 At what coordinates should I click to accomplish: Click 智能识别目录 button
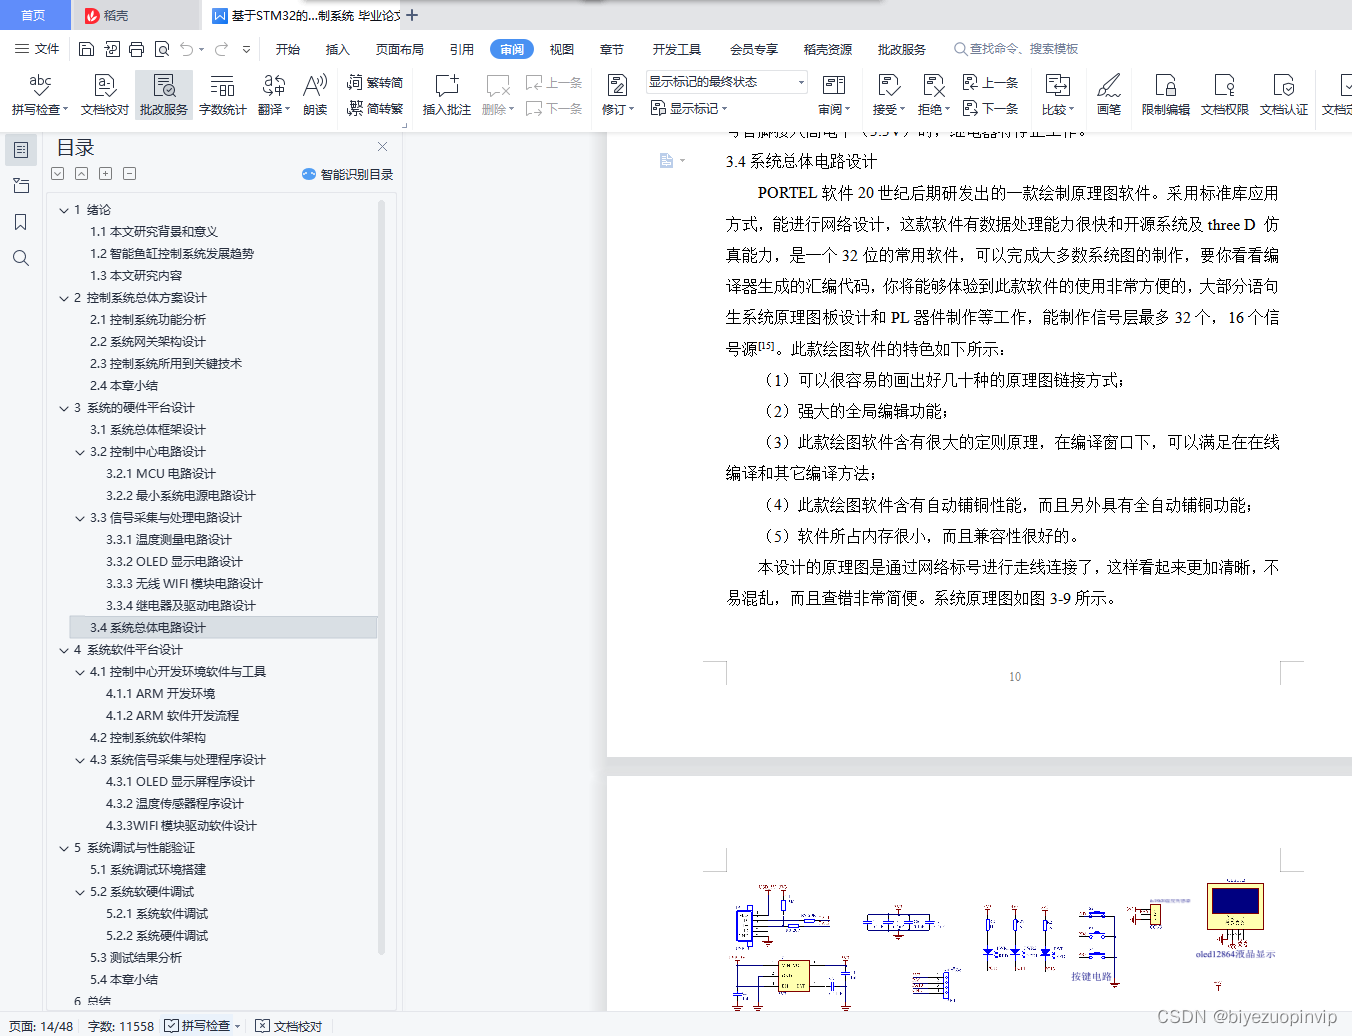pos(348,174)
